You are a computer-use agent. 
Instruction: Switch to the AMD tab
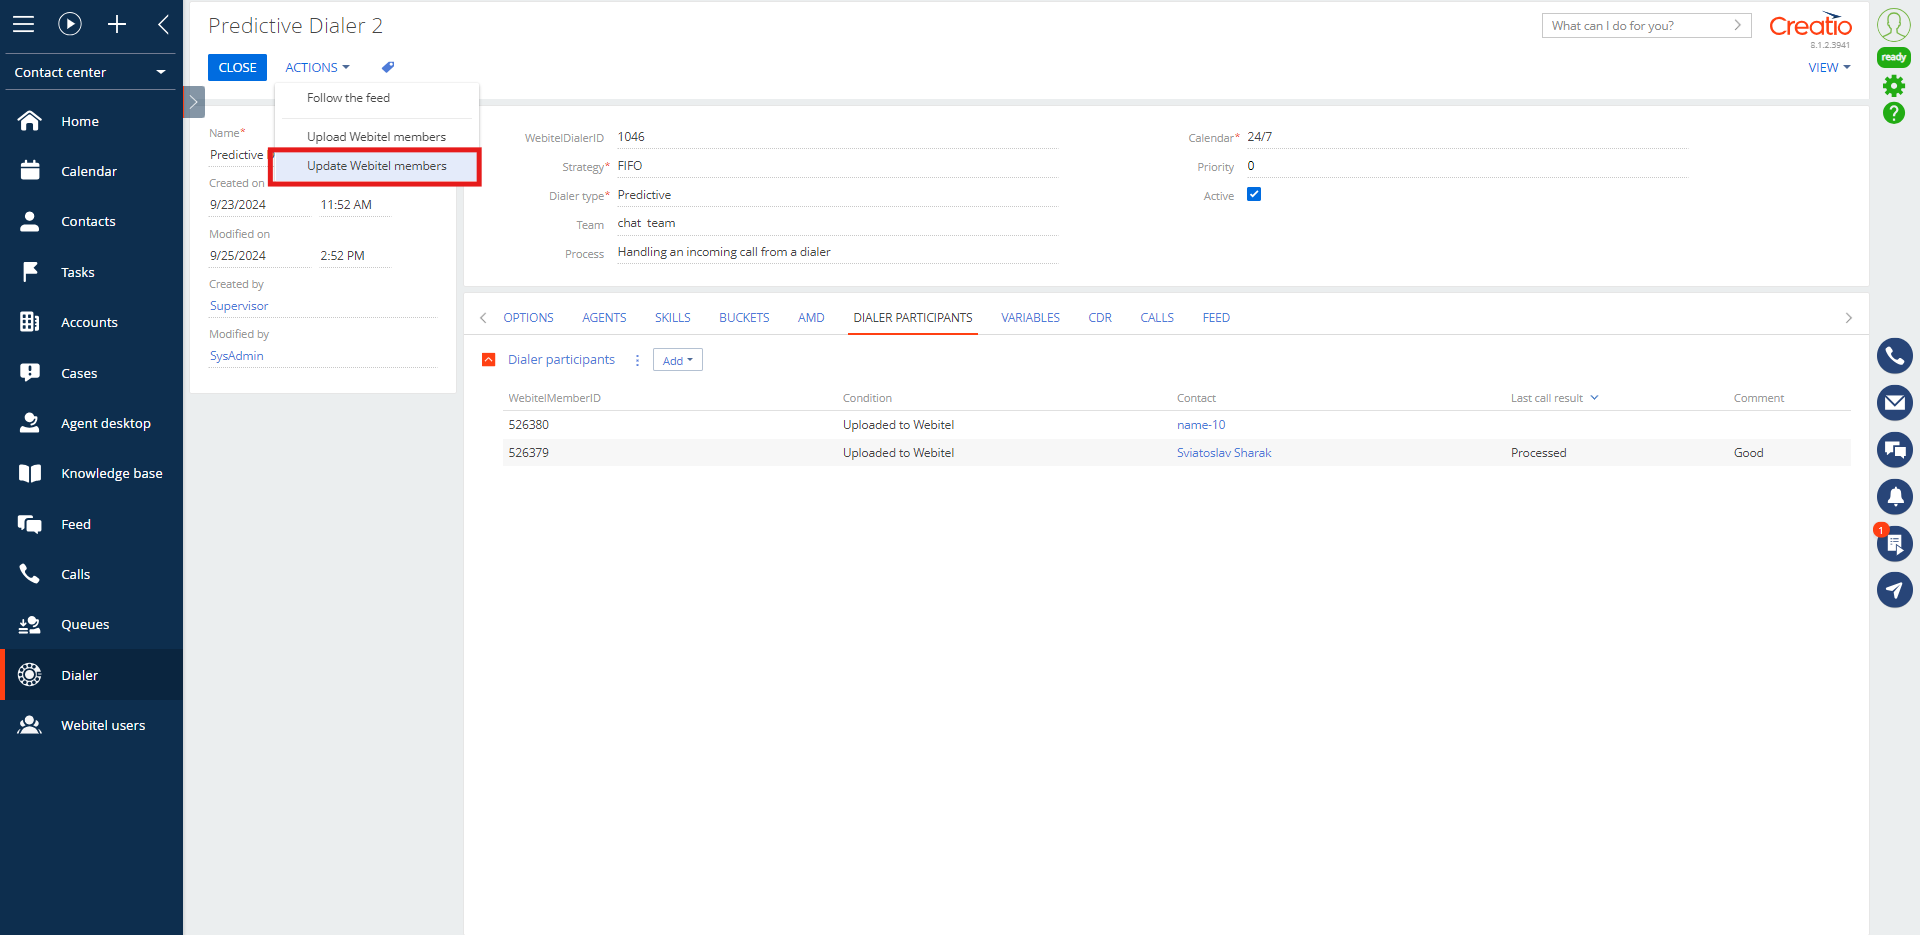pyautogui.click(x=811, y=318)
